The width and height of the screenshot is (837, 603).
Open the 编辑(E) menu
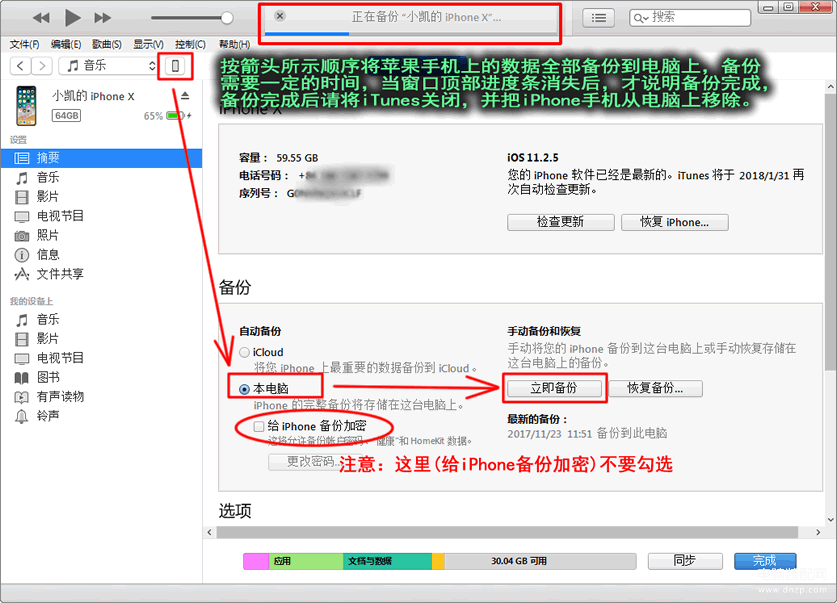coord(66,44)
